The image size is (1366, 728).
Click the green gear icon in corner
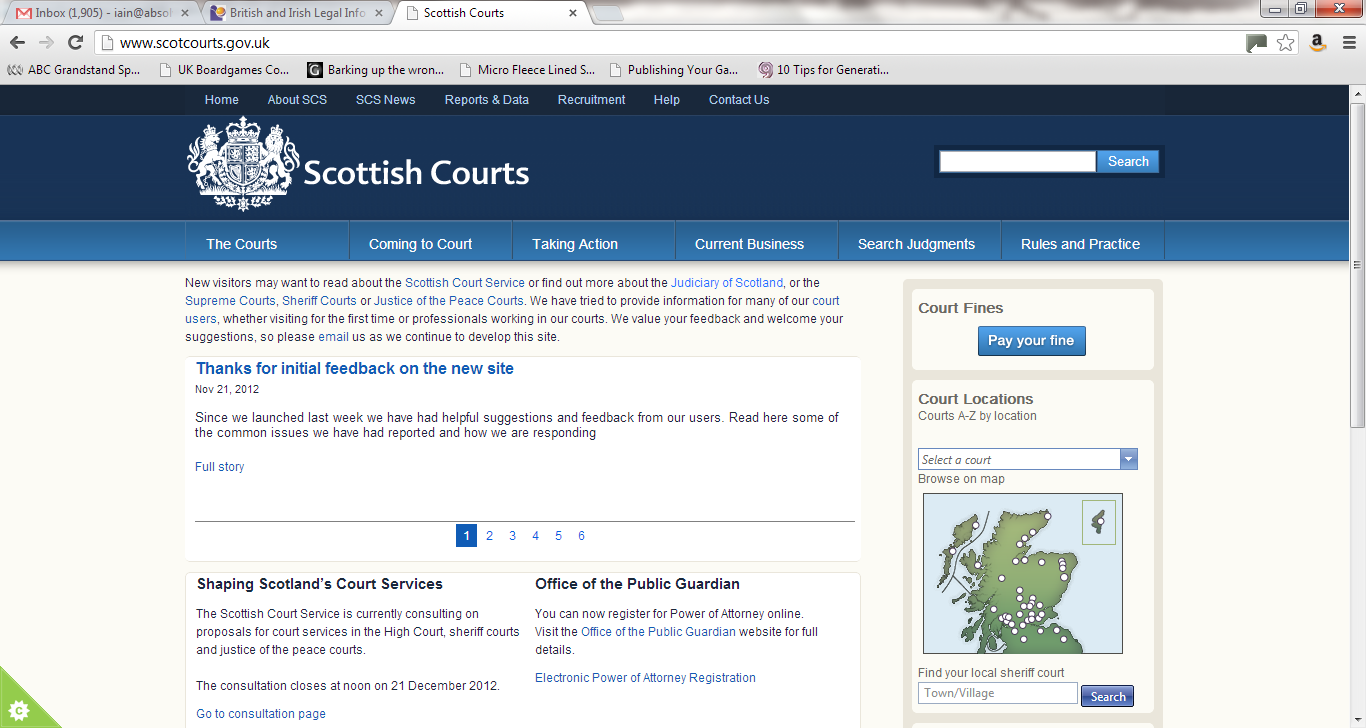click(19, 709)
